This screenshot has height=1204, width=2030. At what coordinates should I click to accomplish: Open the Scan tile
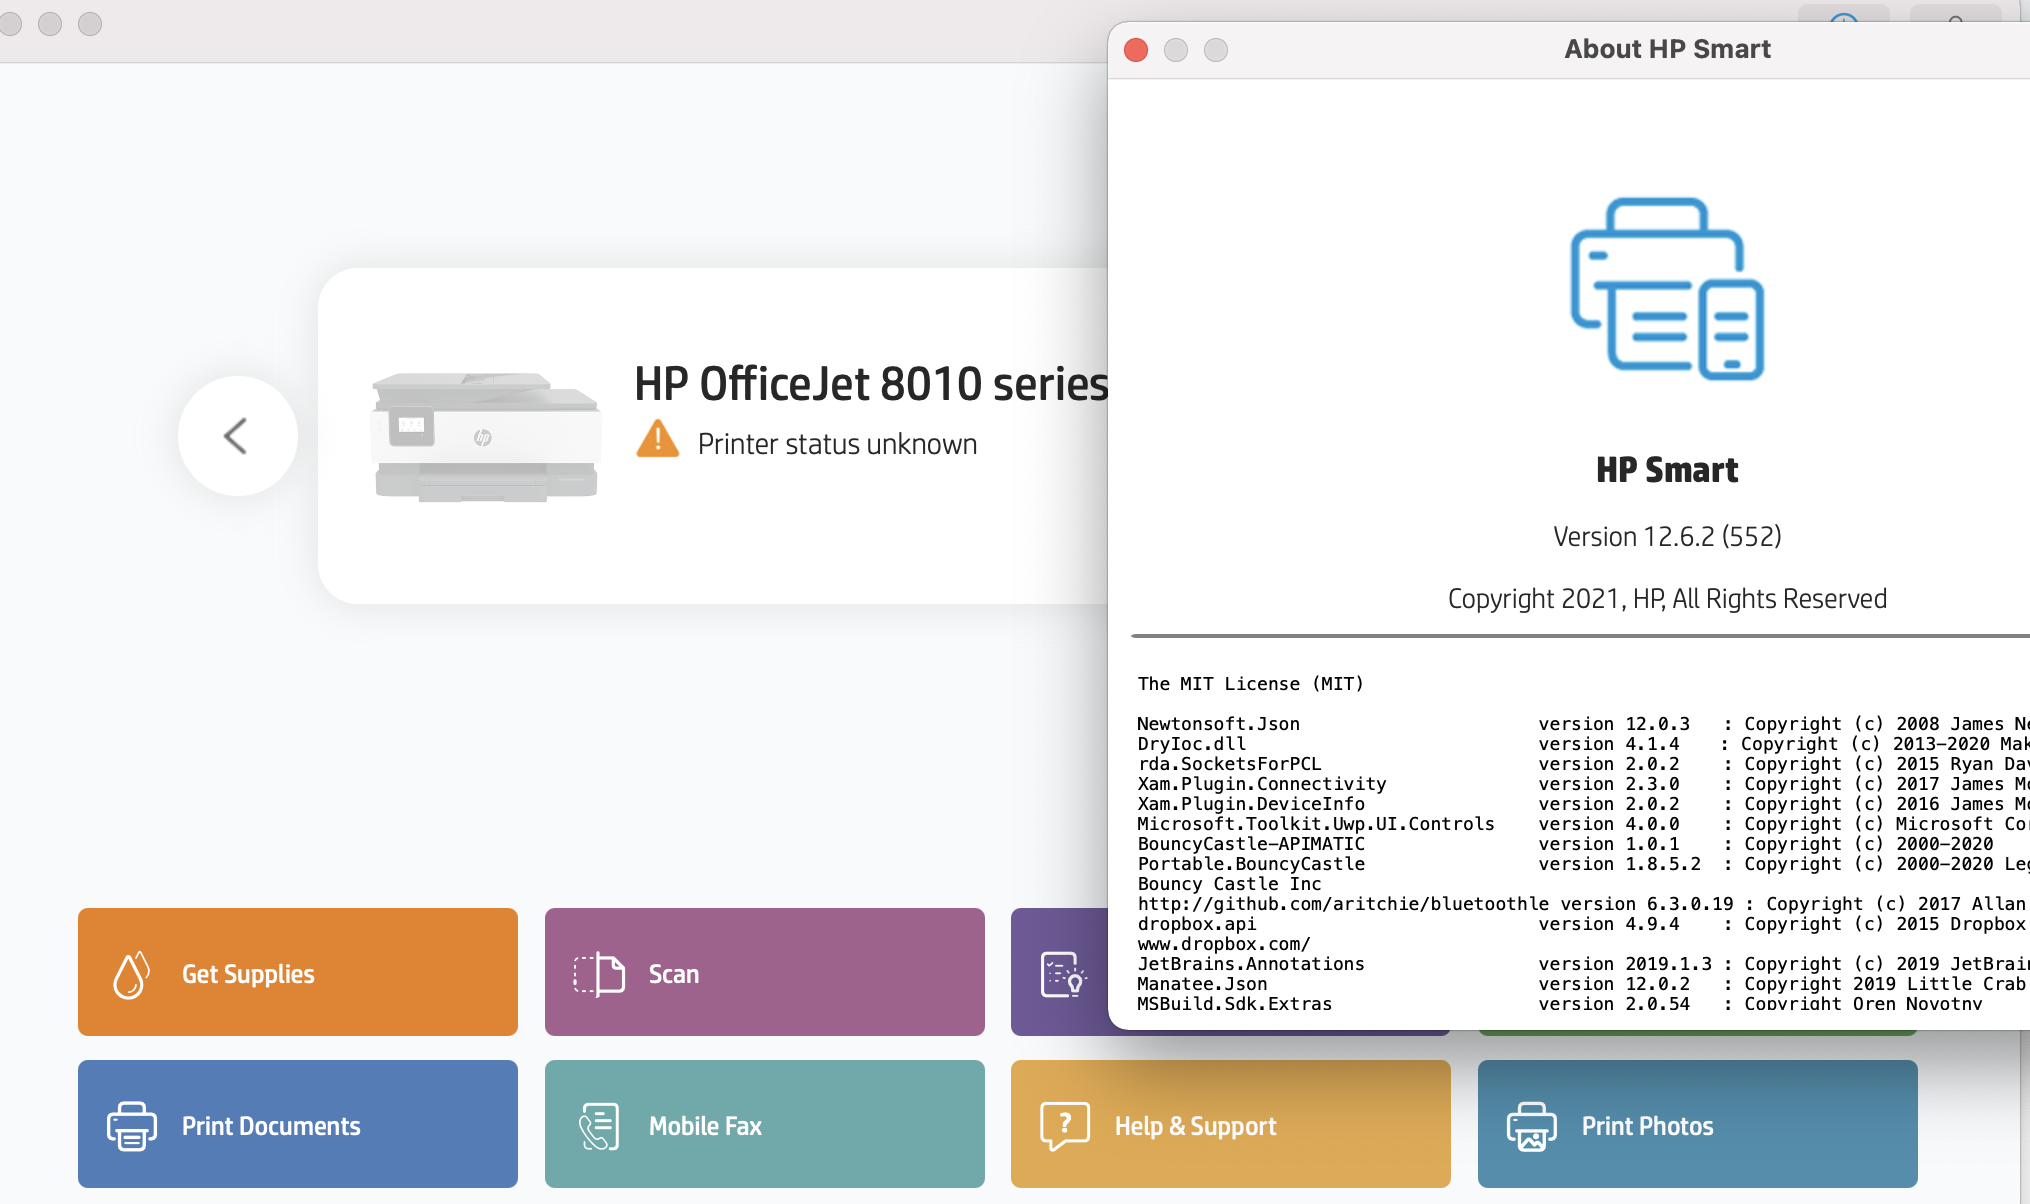[765, 972]
